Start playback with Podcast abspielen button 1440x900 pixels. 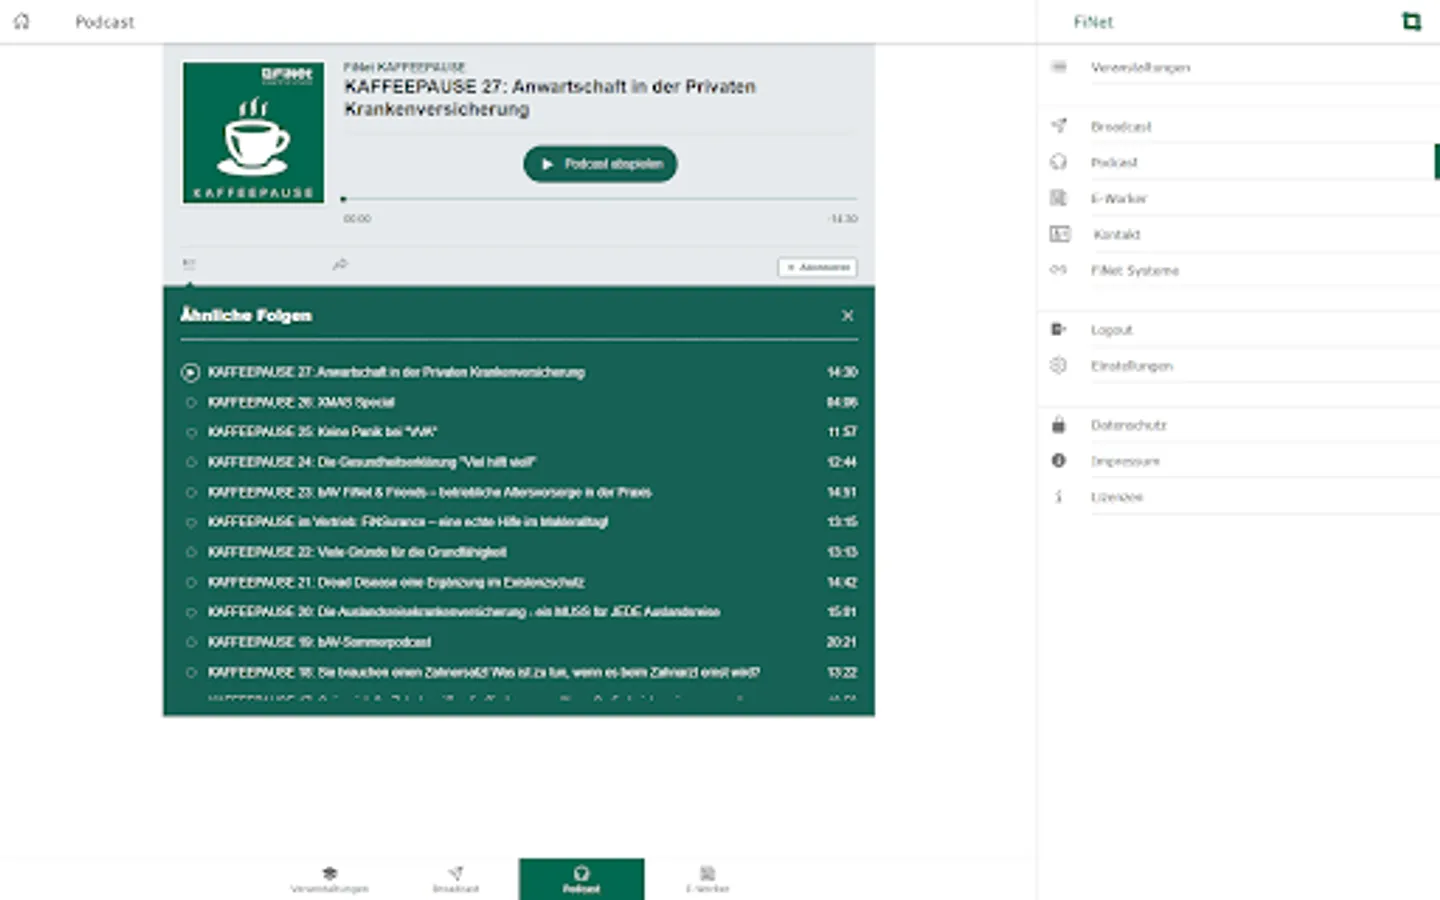click(x=600, y=164)
